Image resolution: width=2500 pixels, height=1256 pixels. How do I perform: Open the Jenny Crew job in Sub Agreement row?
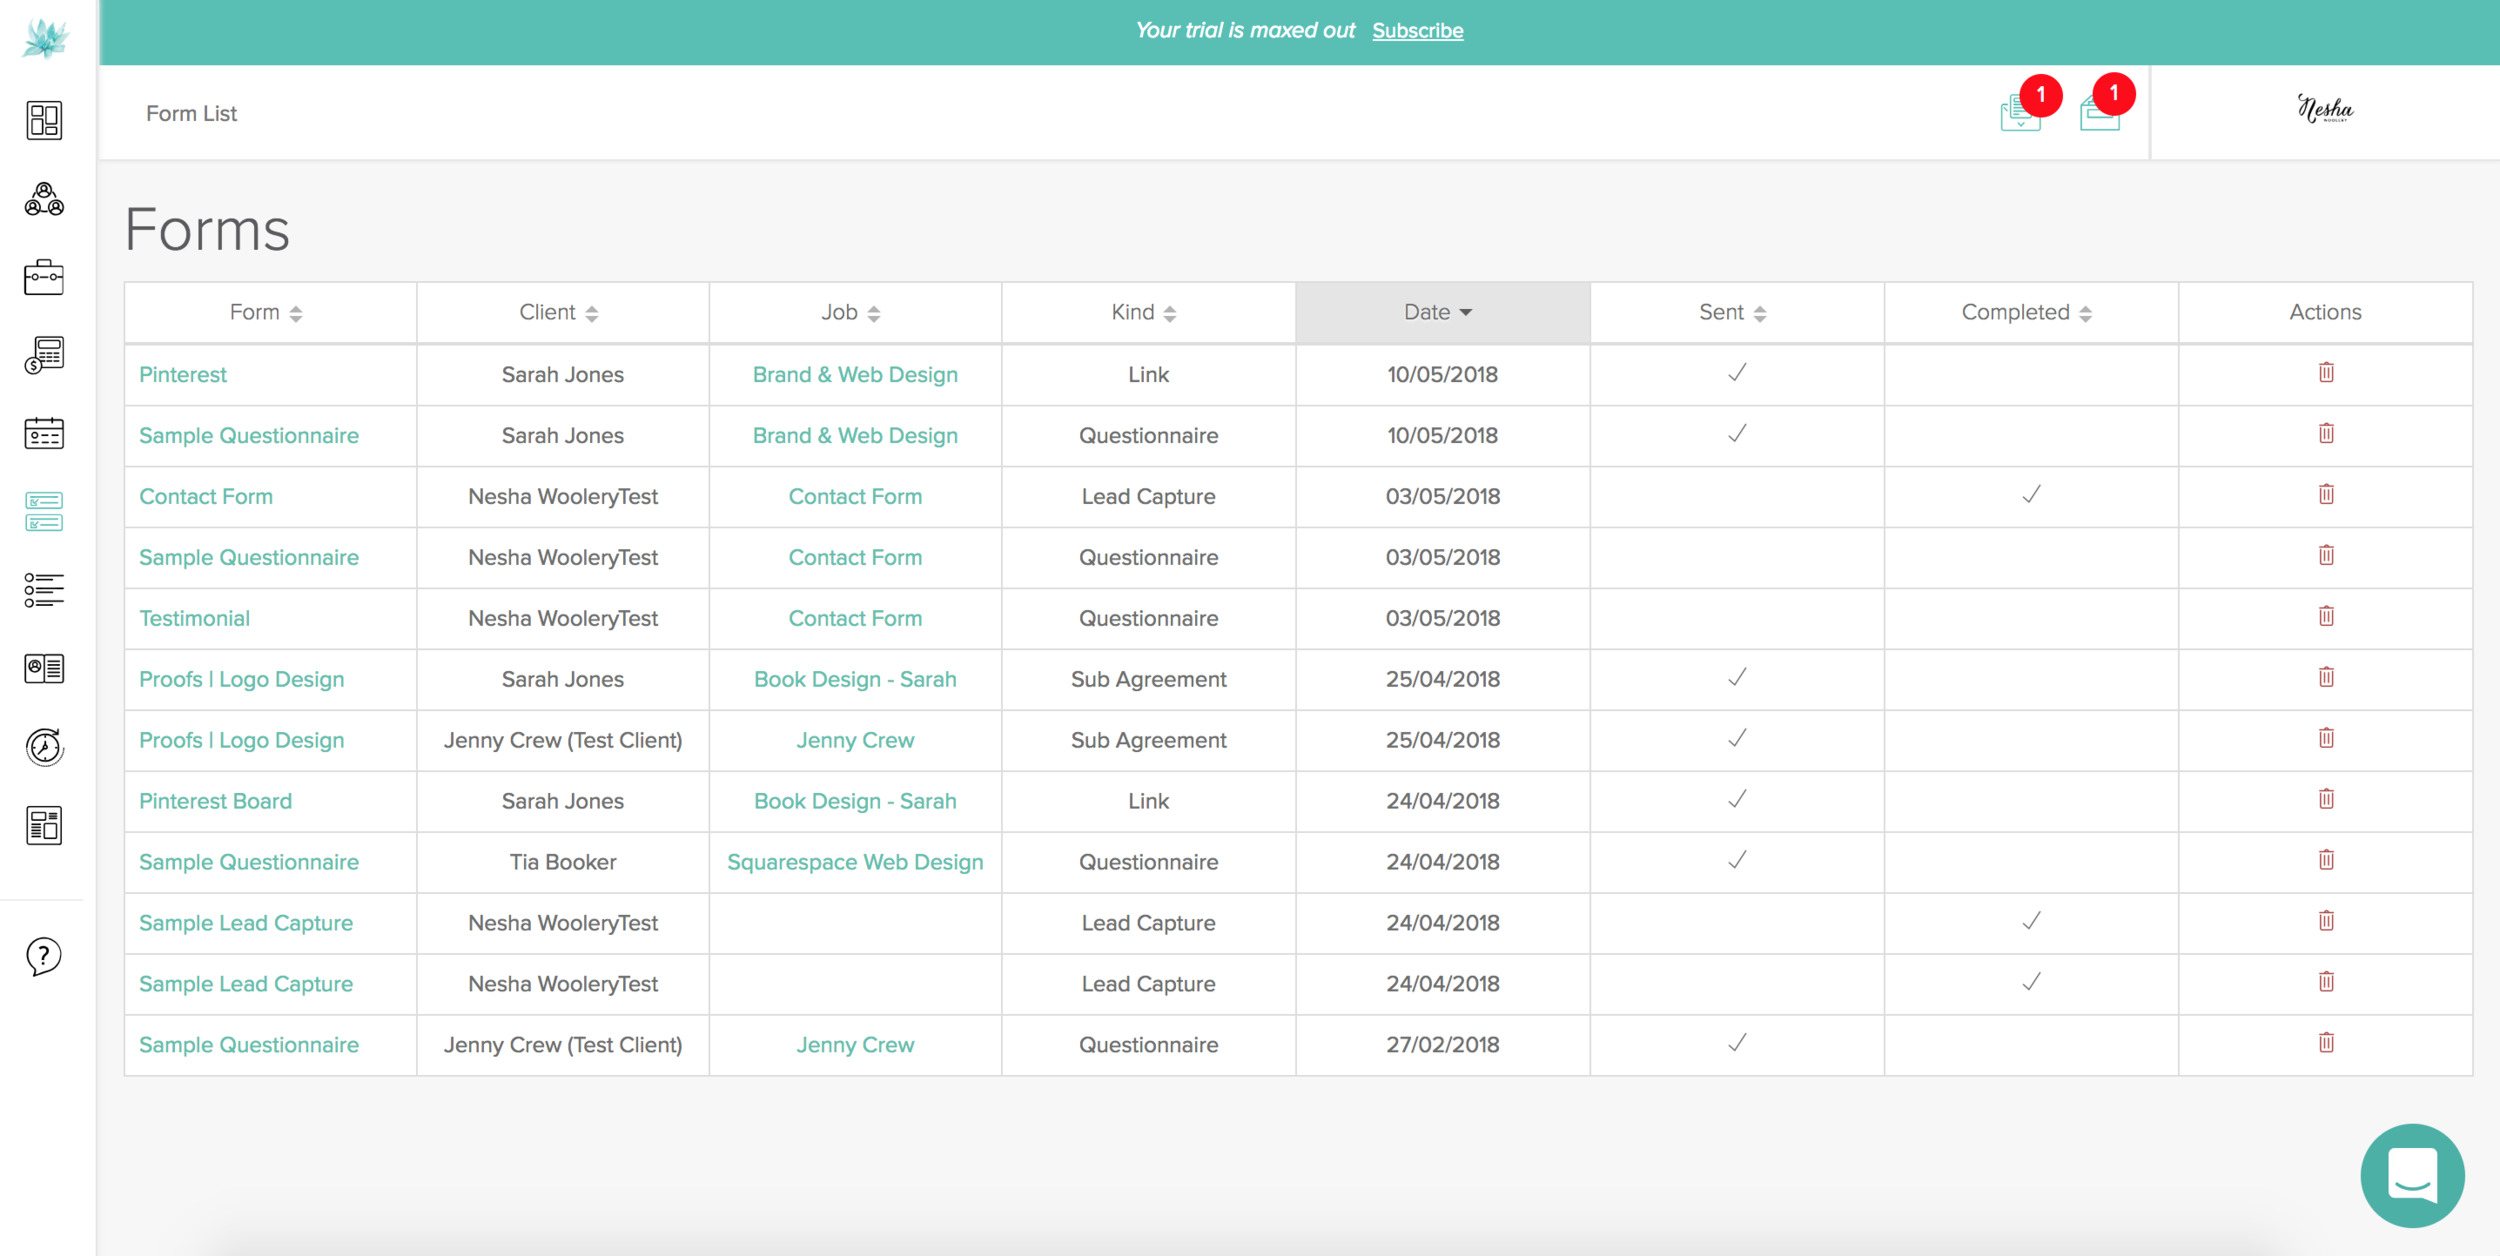coord(855,740)
